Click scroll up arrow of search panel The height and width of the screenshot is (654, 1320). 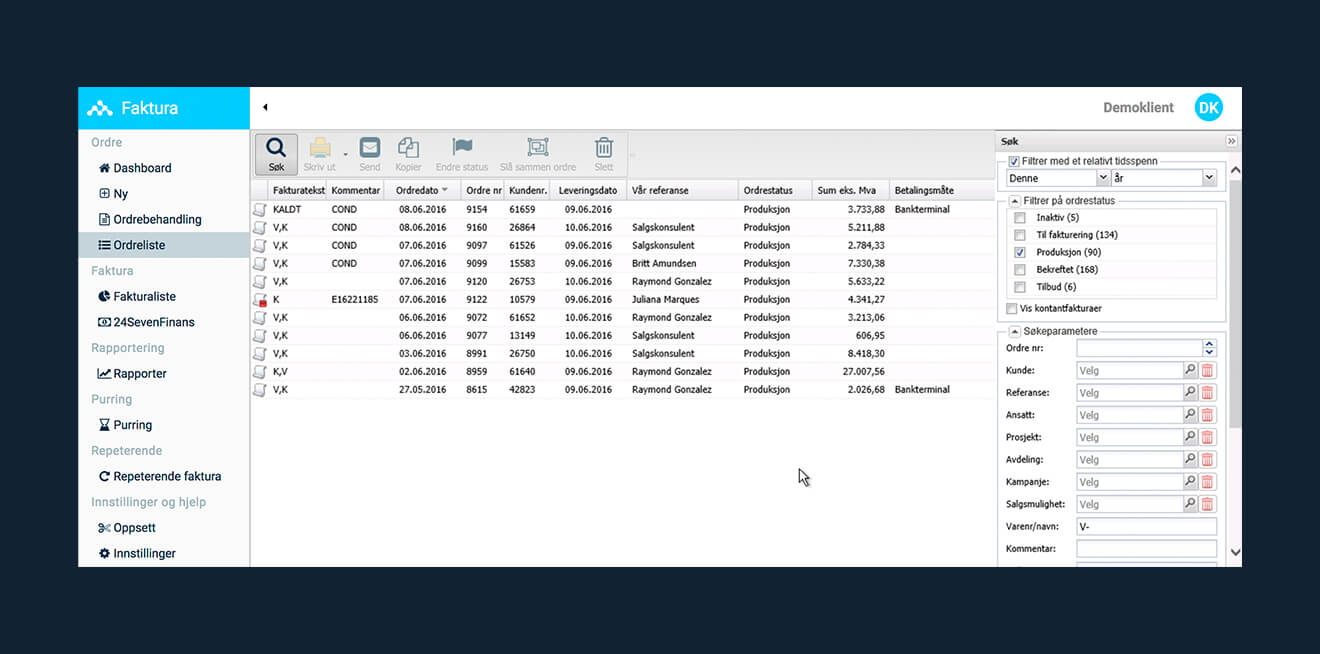pyautogui.click(x=1235, y=171)
